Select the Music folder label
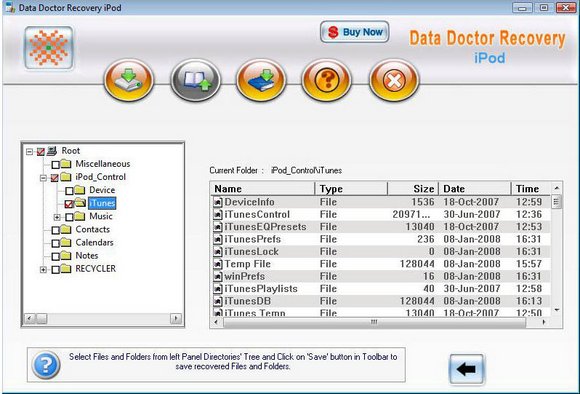580x394 pixels. point(101,216)
